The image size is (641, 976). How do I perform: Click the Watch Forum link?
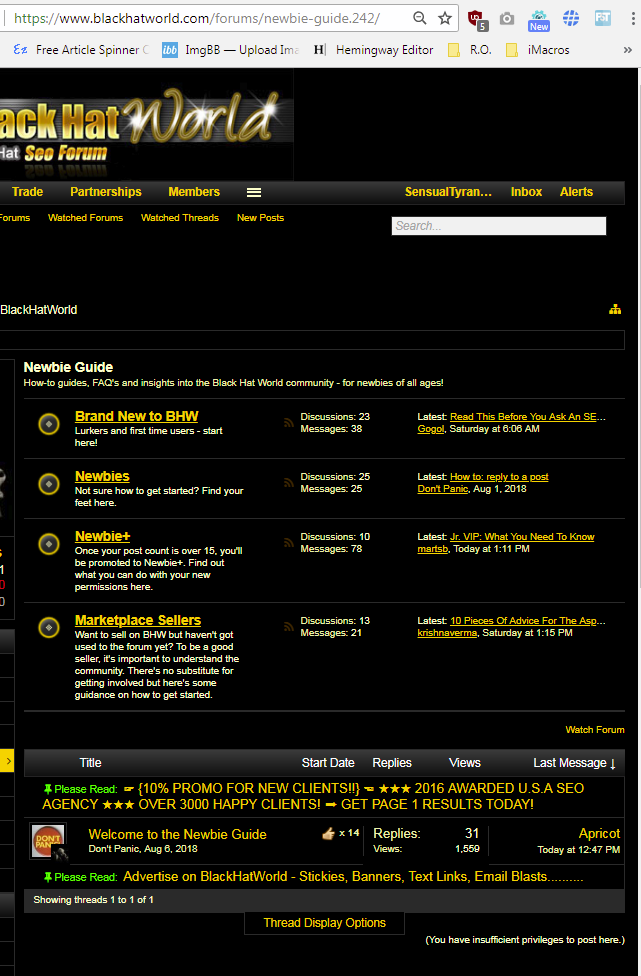(x=595, y=730)
